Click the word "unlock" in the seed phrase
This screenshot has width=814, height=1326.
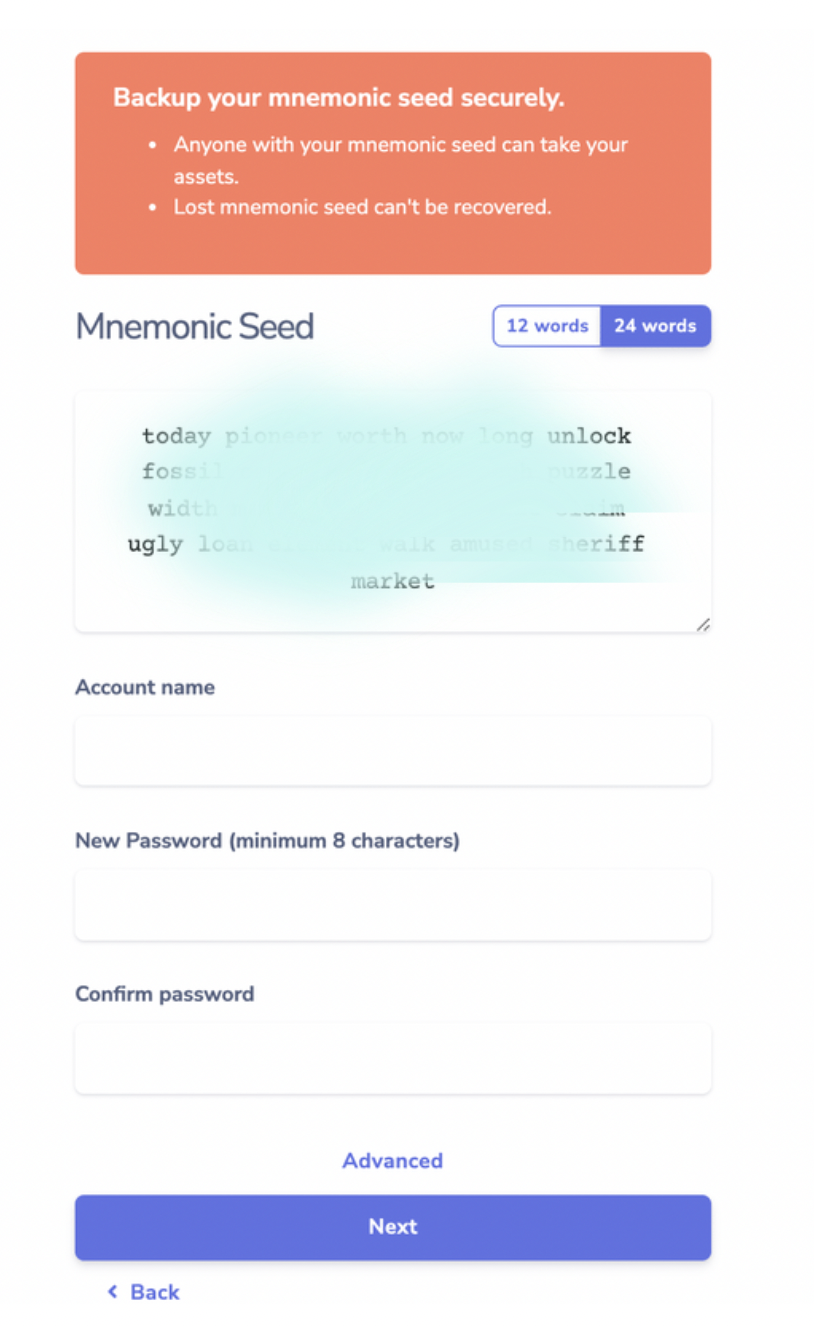(589, 436)
